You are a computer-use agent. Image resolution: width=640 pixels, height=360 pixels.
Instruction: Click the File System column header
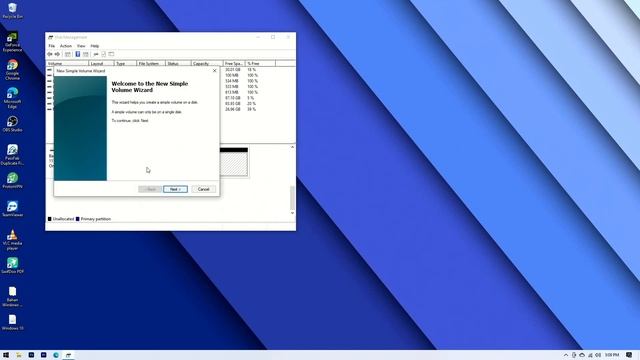tap(151, 64)
